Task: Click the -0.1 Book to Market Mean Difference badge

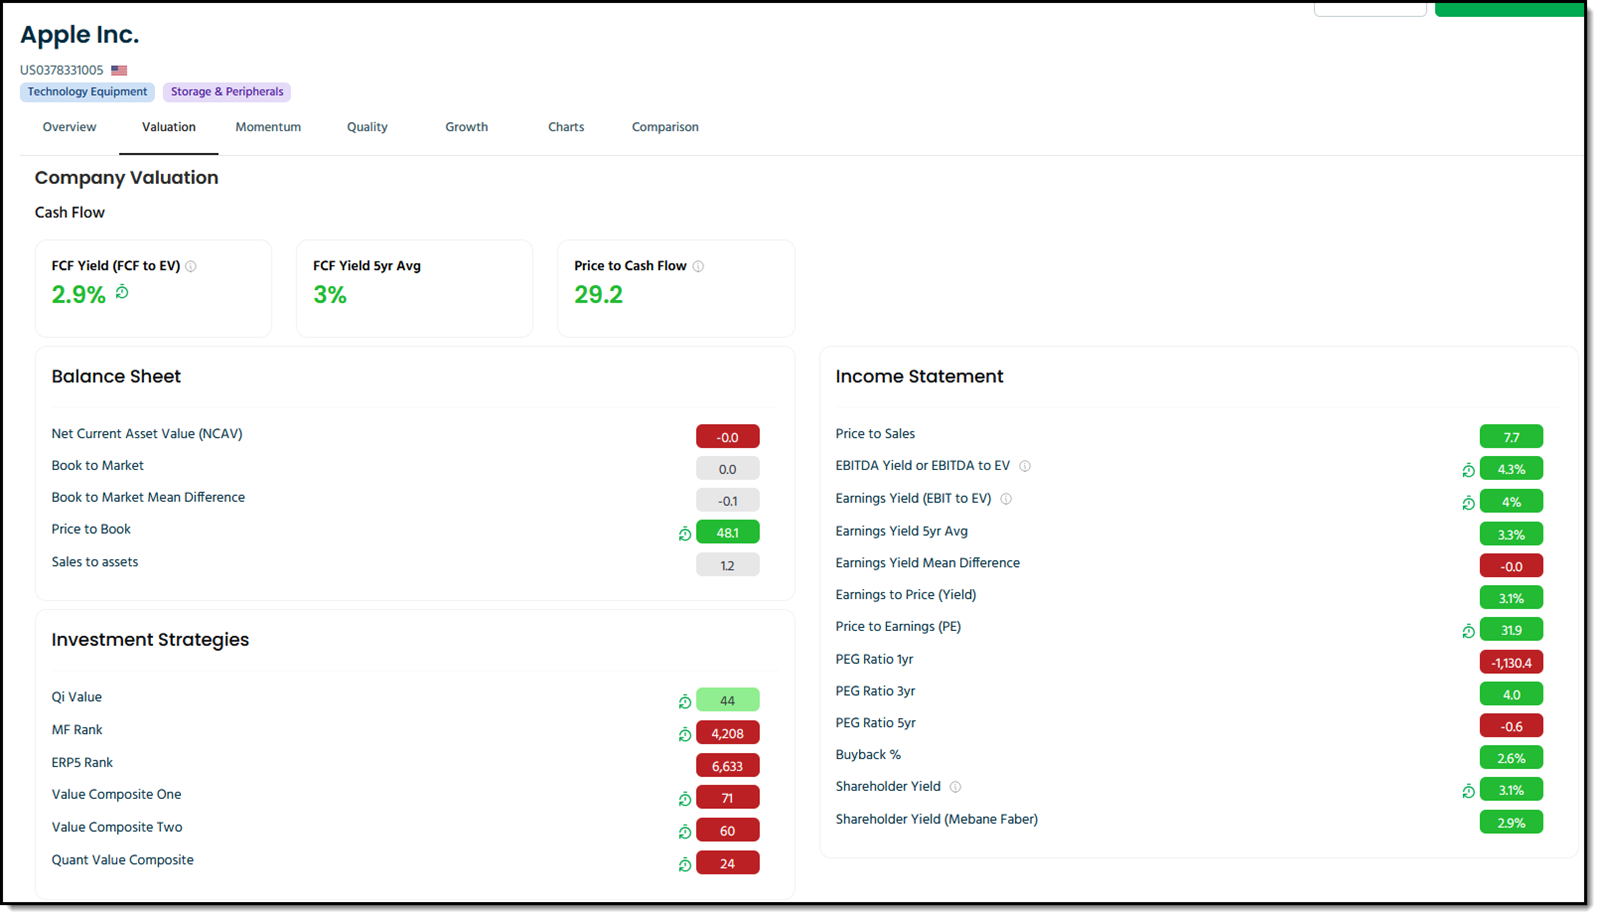Action: (728, 501)
